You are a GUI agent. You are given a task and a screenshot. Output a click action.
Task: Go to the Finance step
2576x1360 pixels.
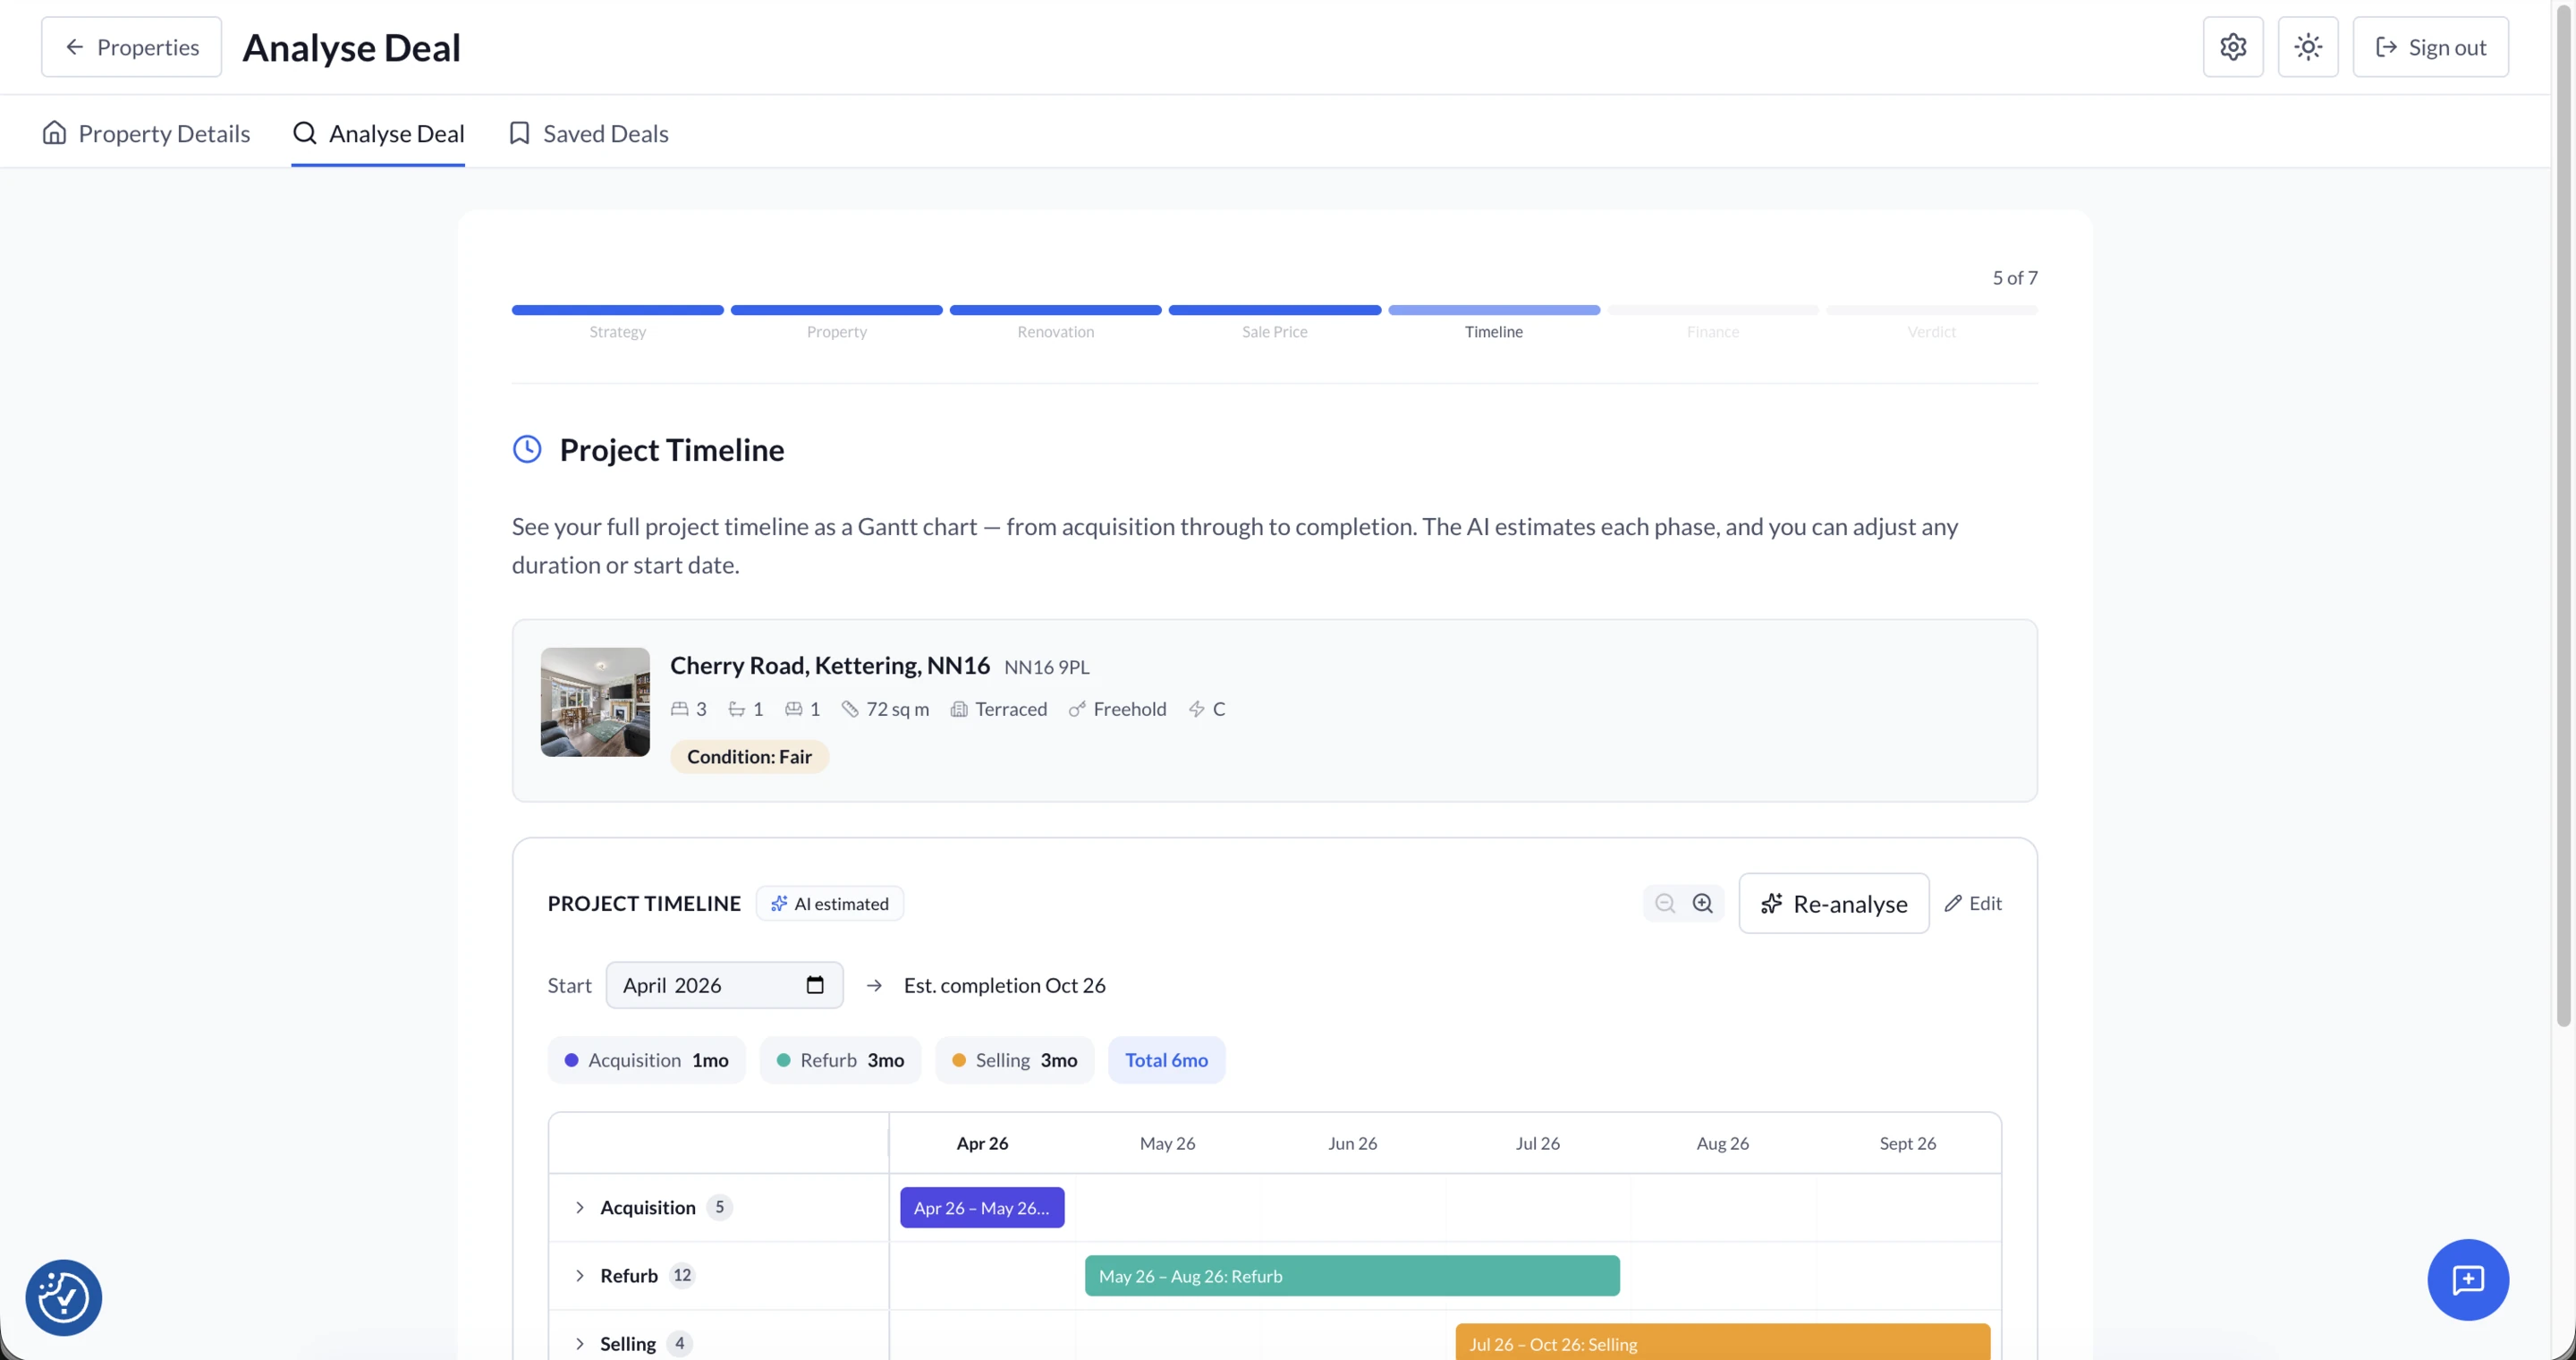tap(1712, 322)
